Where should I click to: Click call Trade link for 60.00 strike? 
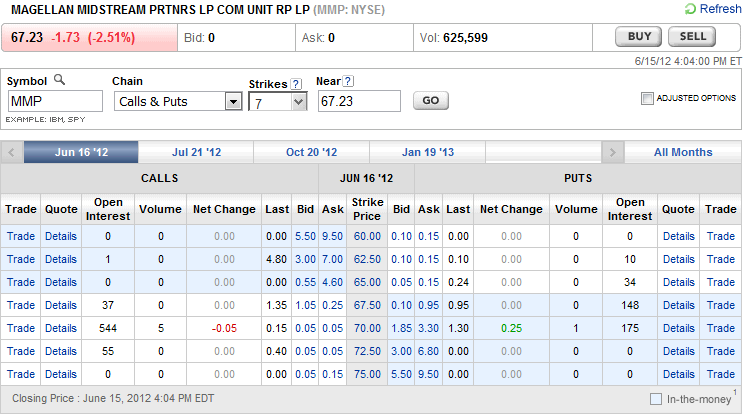[21, 236]
